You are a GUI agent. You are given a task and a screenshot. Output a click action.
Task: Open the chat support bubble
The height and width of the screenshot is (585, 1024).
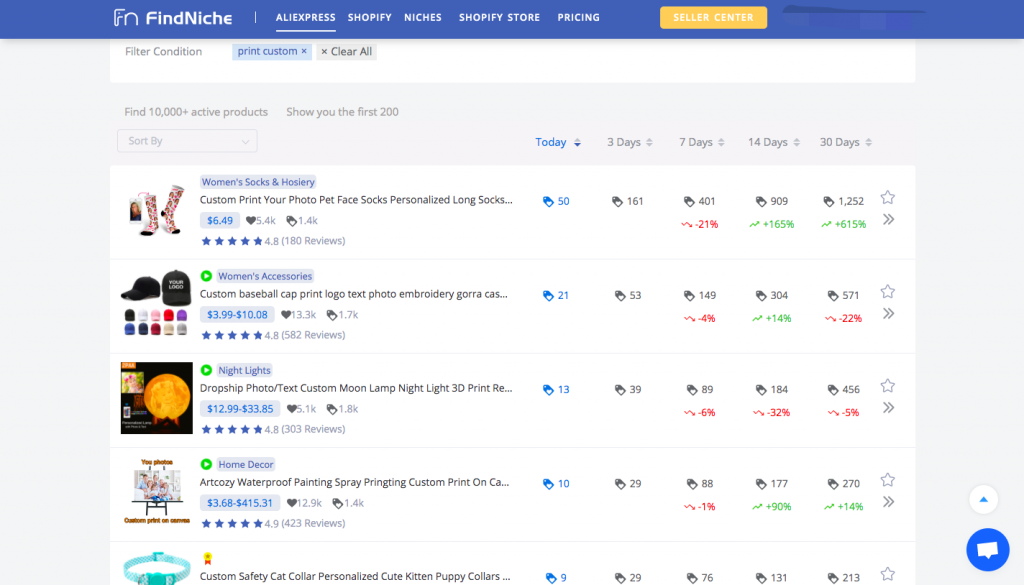[x=987, y=550]
